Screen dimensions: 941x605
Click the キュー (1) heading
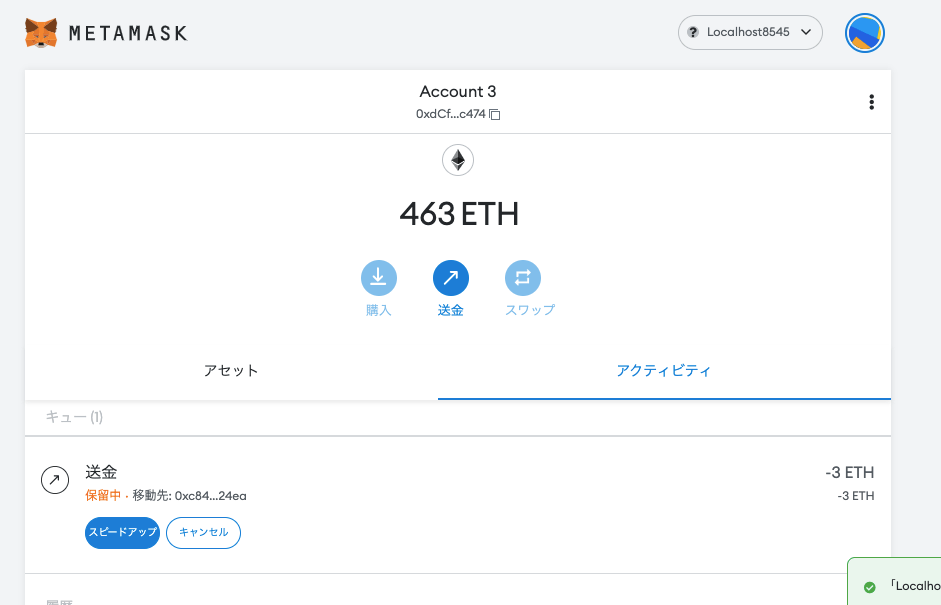[x=74, y=417]
